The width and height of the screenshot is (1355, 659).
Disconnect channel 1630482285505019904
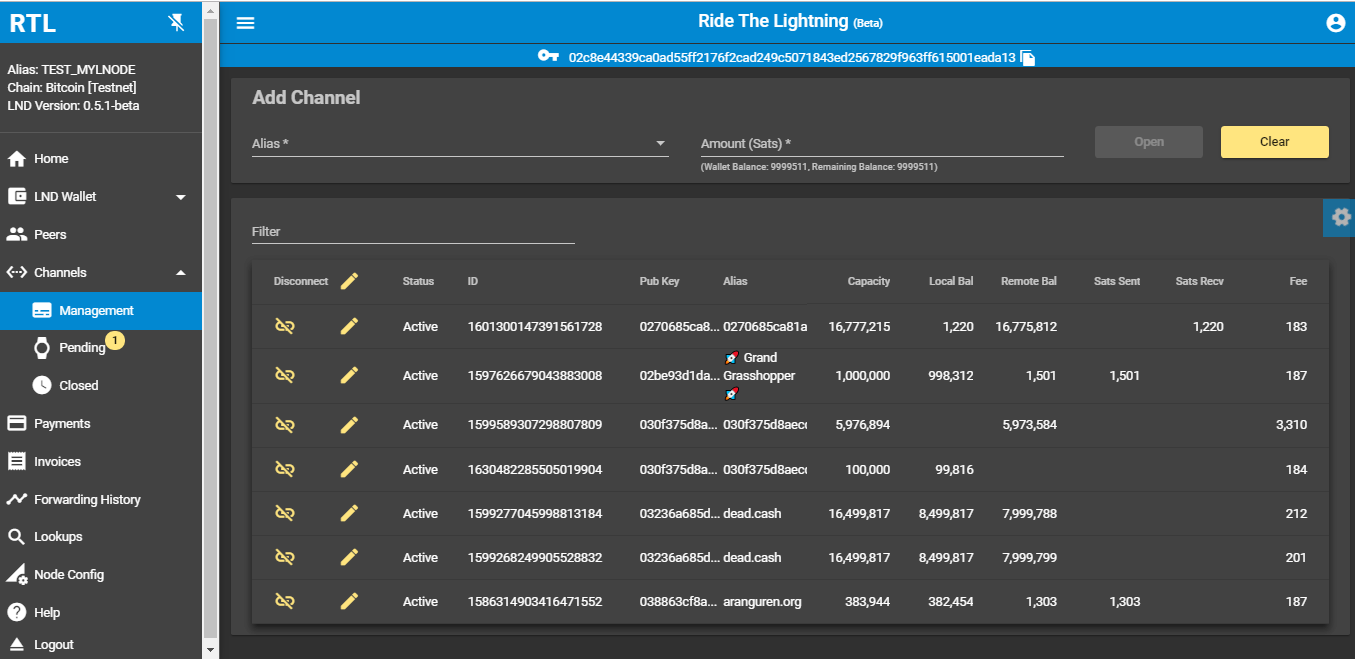(285, 469)
